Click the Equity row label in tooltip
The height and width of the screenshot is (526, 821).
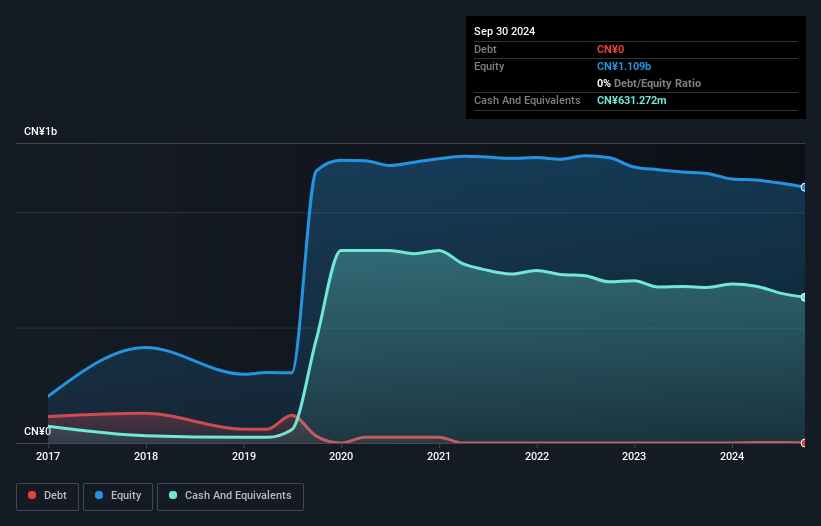(489, 66)
